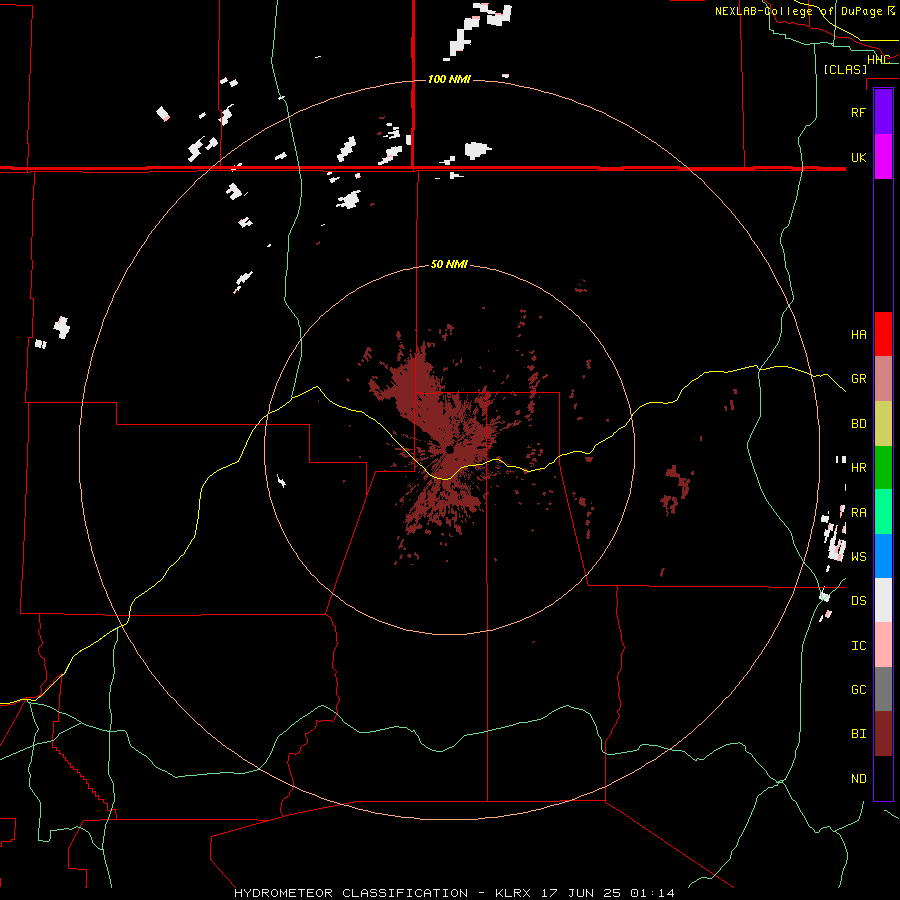This screenshot has width=900, height=900.
Task: Click the RA legend label
Action: 858,513
